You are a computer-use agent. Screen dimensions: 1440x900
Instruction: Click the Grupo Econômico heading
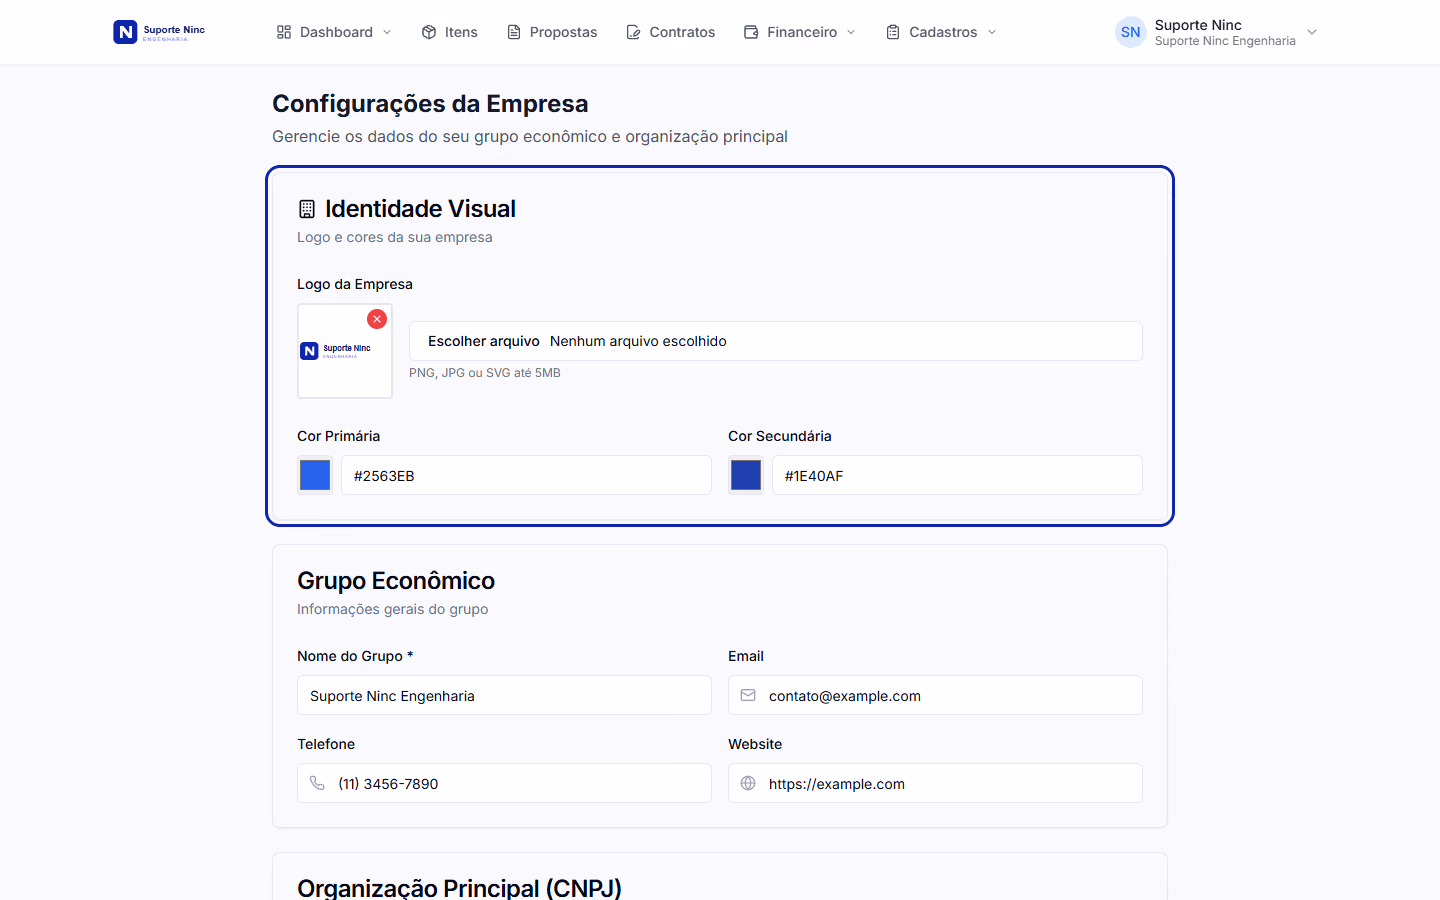[x=396, y=581]
